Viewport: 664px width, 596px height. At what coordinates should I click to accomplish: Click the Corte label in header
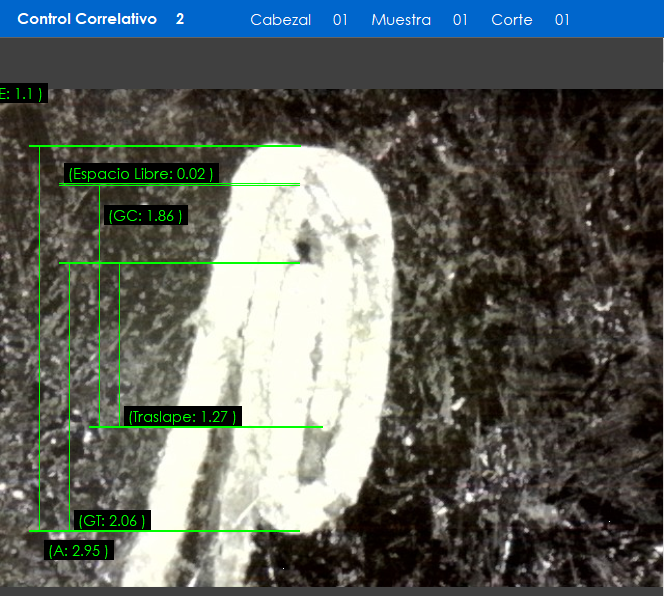pyautogui.click(x=512, y=20)
